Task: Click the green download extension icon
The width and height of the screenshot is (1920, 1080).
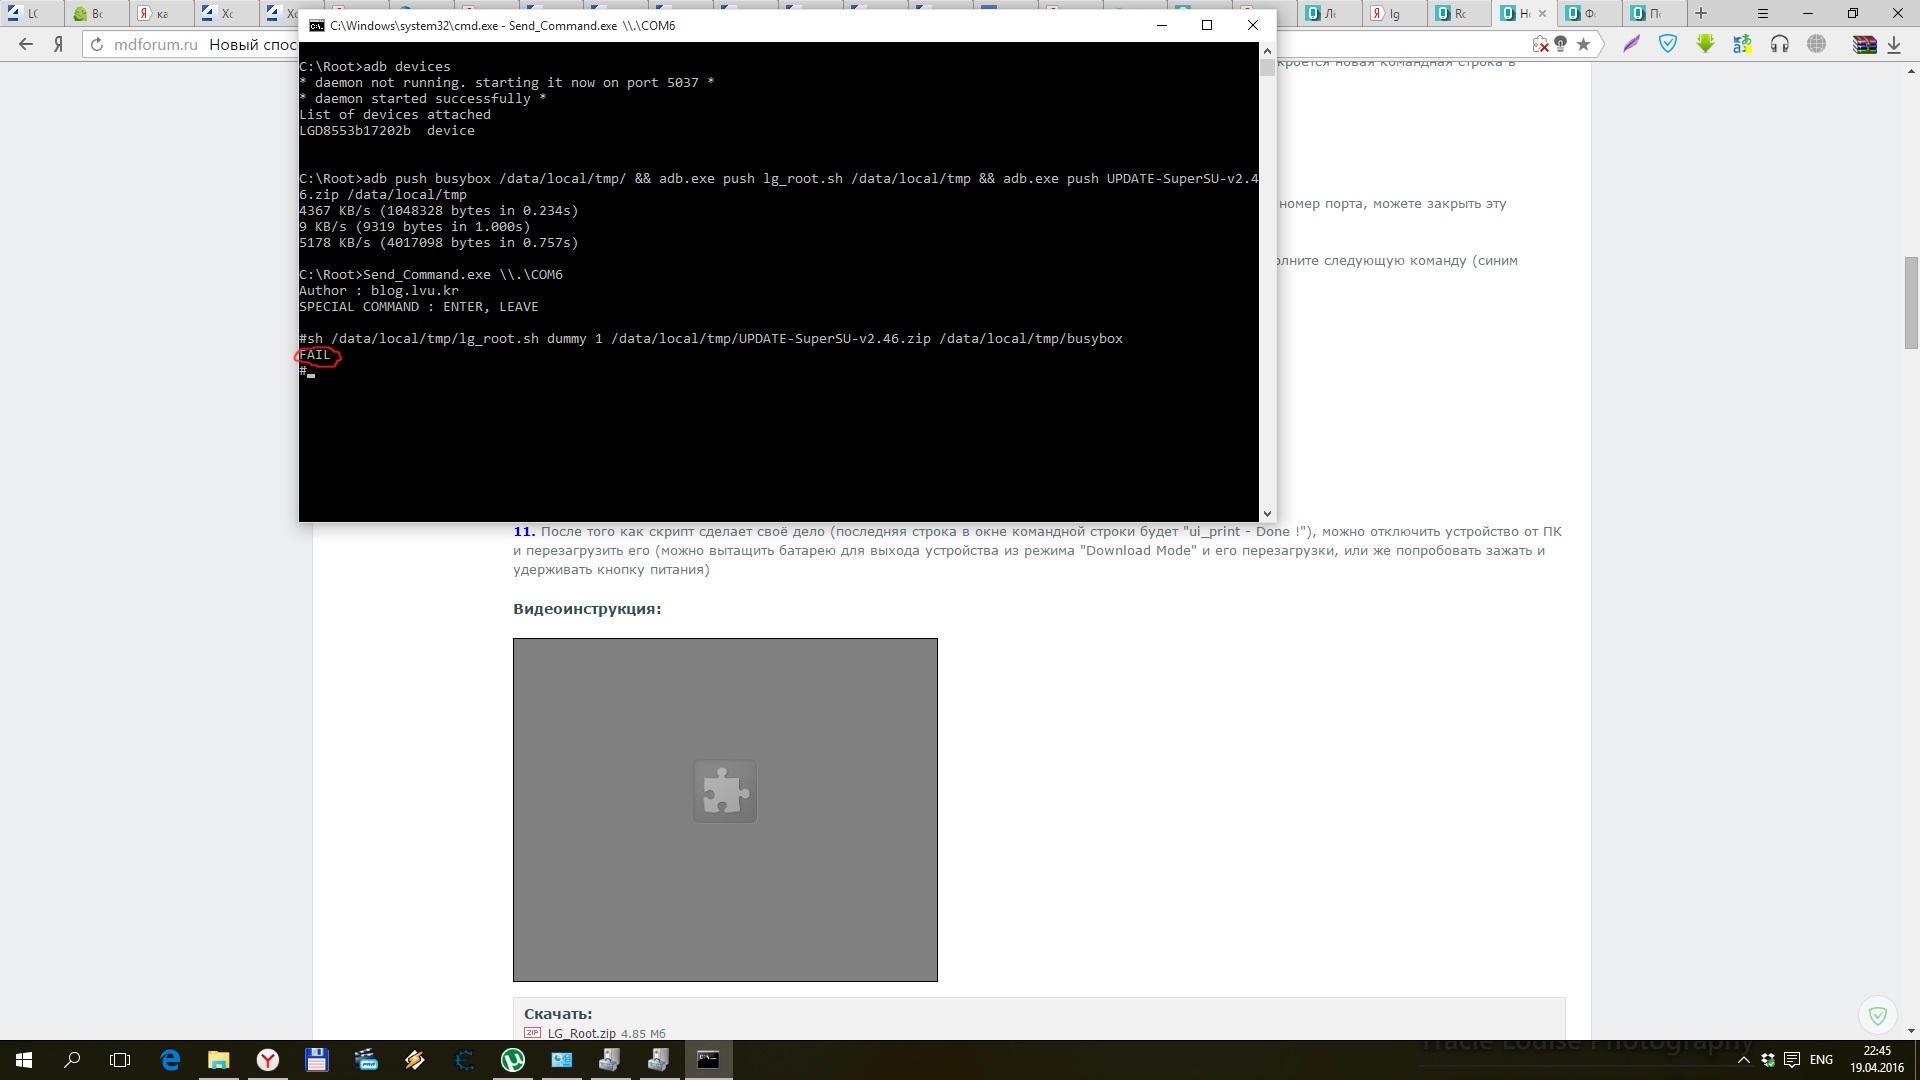Action: point(1705,44)
